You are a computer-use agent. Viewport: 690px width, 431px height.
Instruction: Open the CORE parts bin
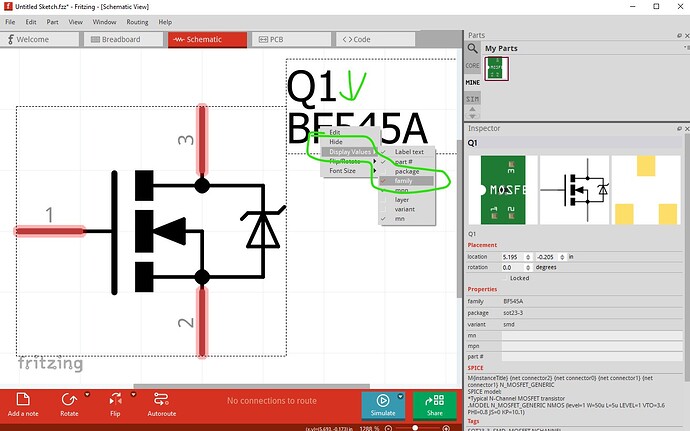(472, 66)
